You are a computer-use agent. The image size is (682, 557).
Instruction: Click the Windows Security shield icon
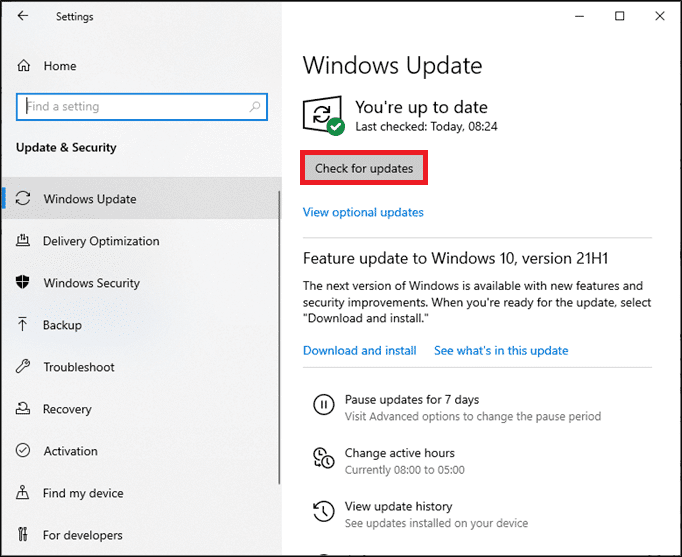(x=23, y=283)
